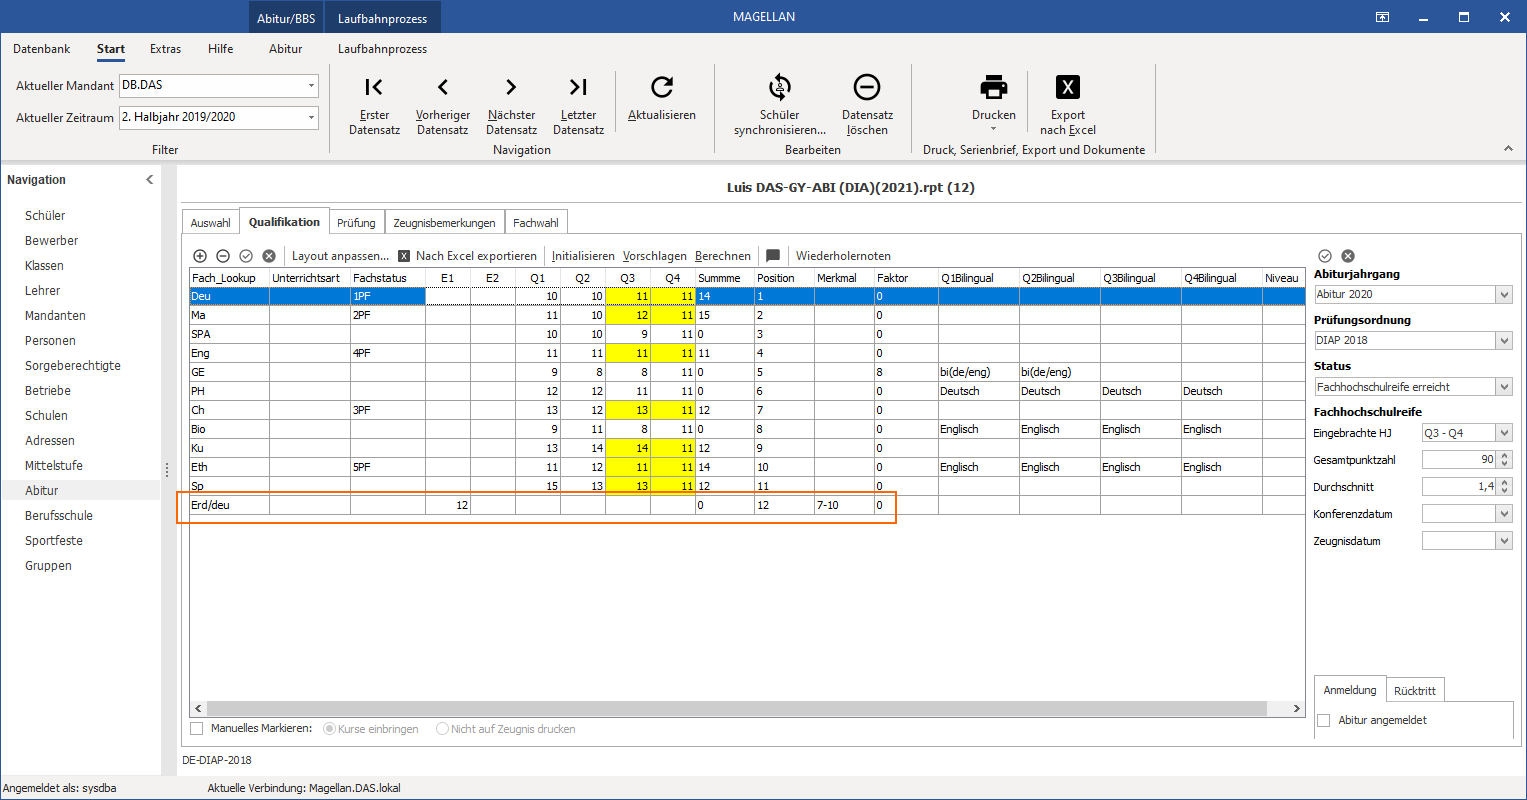Select Kurse einbringen radio option
Screen dimensions: 1527x800
[x=329, y=729]
